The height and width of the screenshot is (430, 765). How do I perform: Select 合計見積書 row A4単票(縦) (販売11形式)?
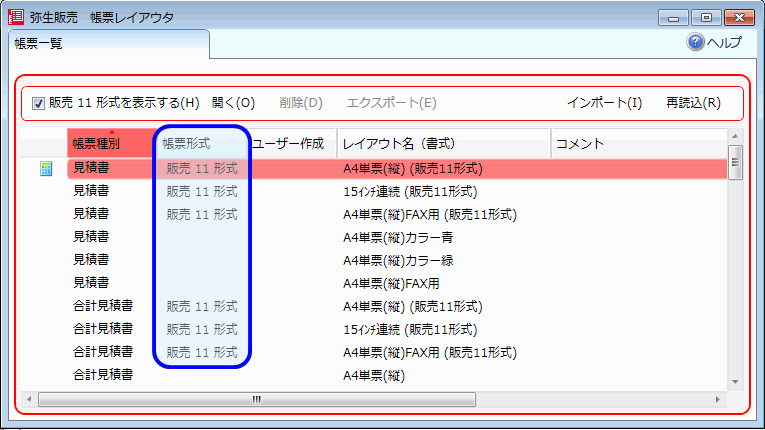[x=397, y=307]
